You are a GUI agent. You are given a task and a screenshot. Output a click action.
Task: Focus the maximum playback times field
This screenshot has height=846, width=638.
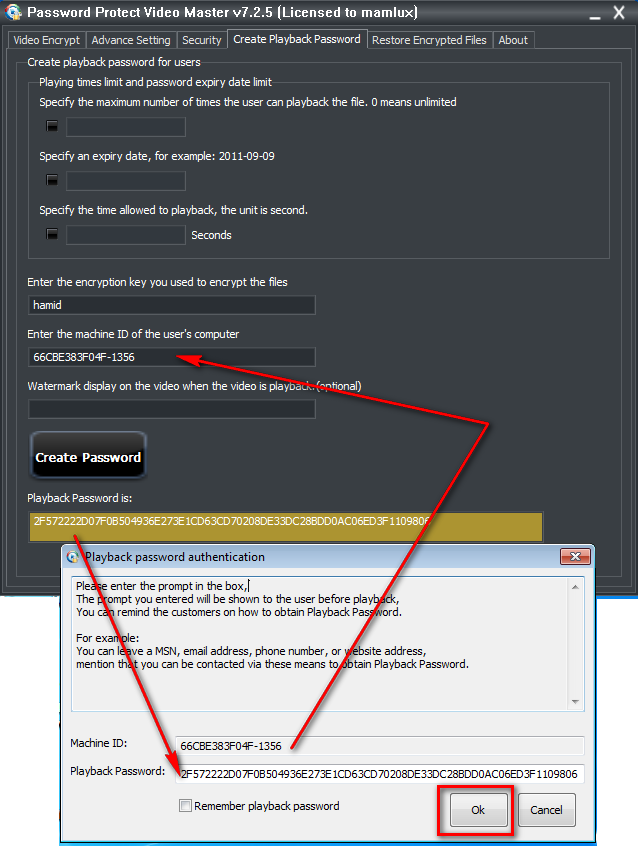click(x=126, y=127)
